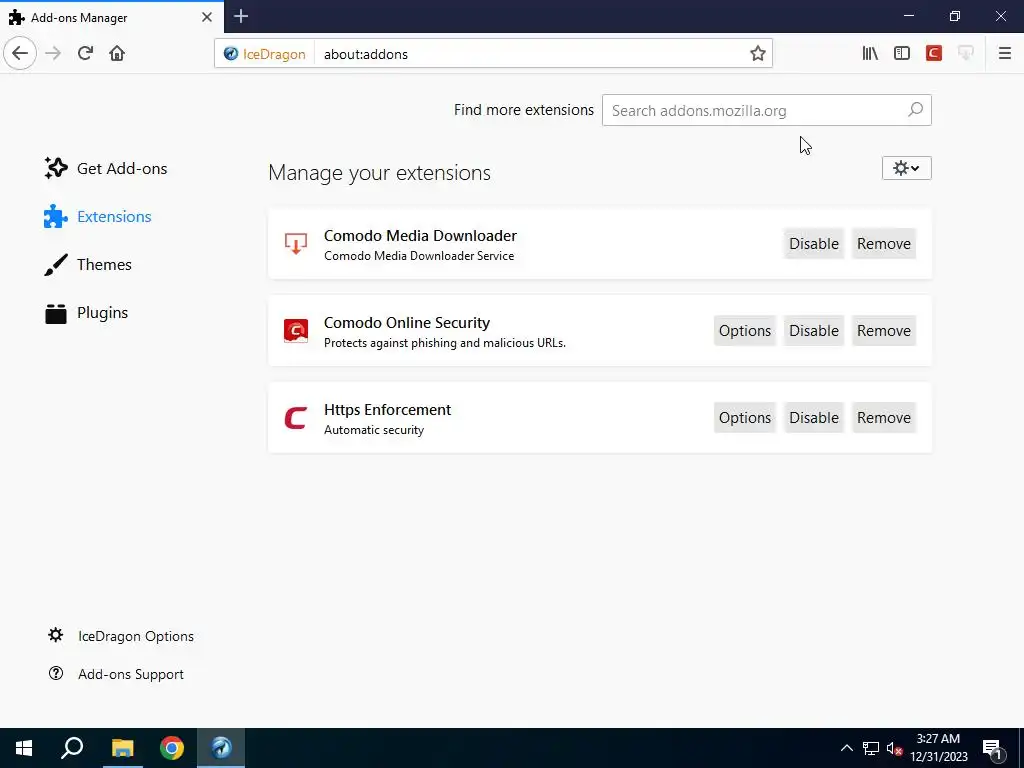Click the Comodo Media Downloader title

(x=420, y=236)
